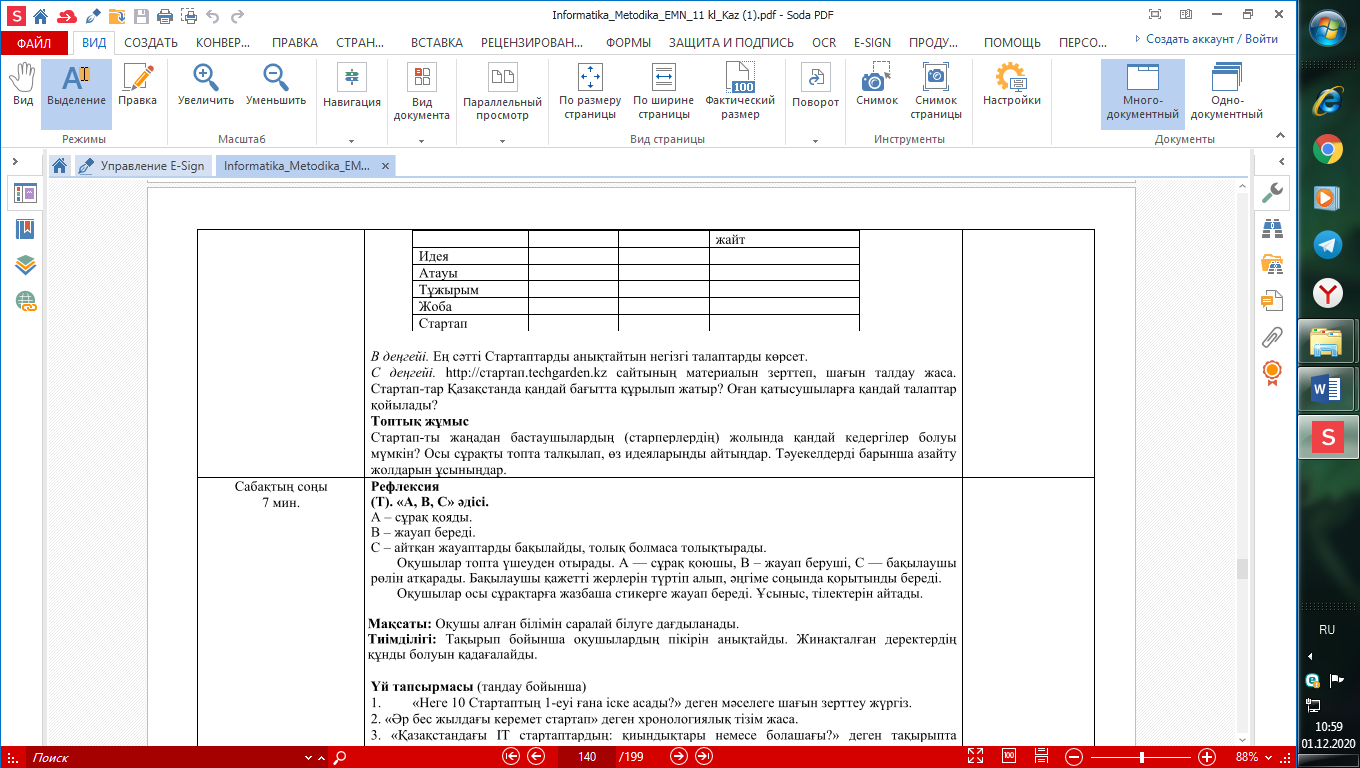Fit to width with По ширине страницы
The height and width of the screenshot is (768, 1360).
click(663, 92)
